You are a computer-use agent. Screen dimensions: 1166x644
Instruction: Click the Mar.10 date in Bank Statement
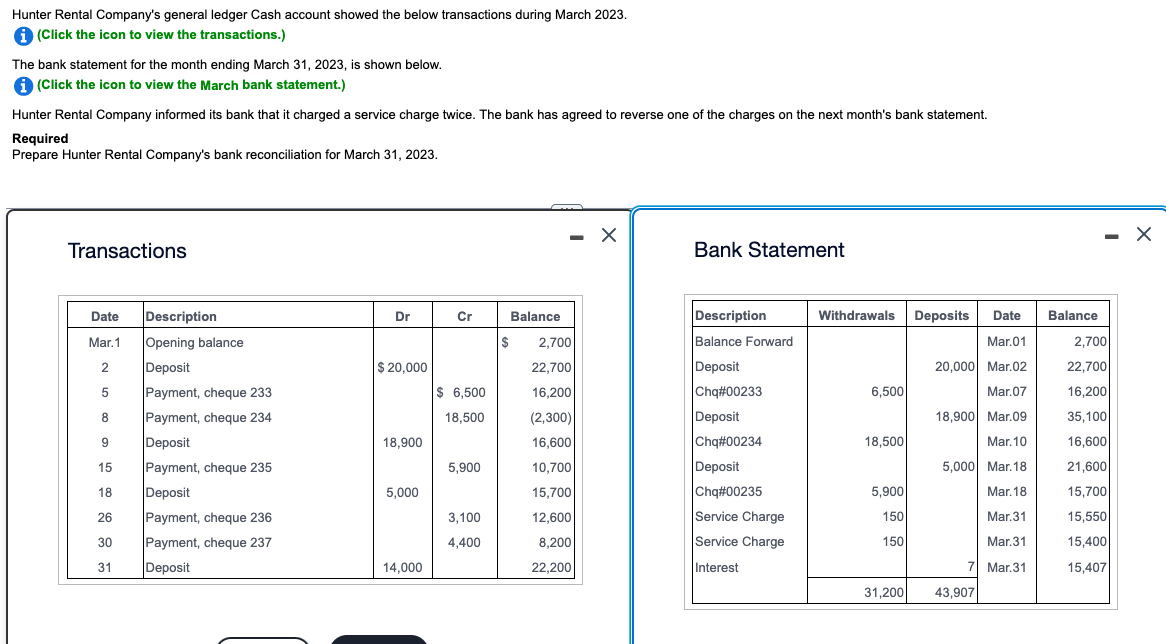(x=1007, y=442)
